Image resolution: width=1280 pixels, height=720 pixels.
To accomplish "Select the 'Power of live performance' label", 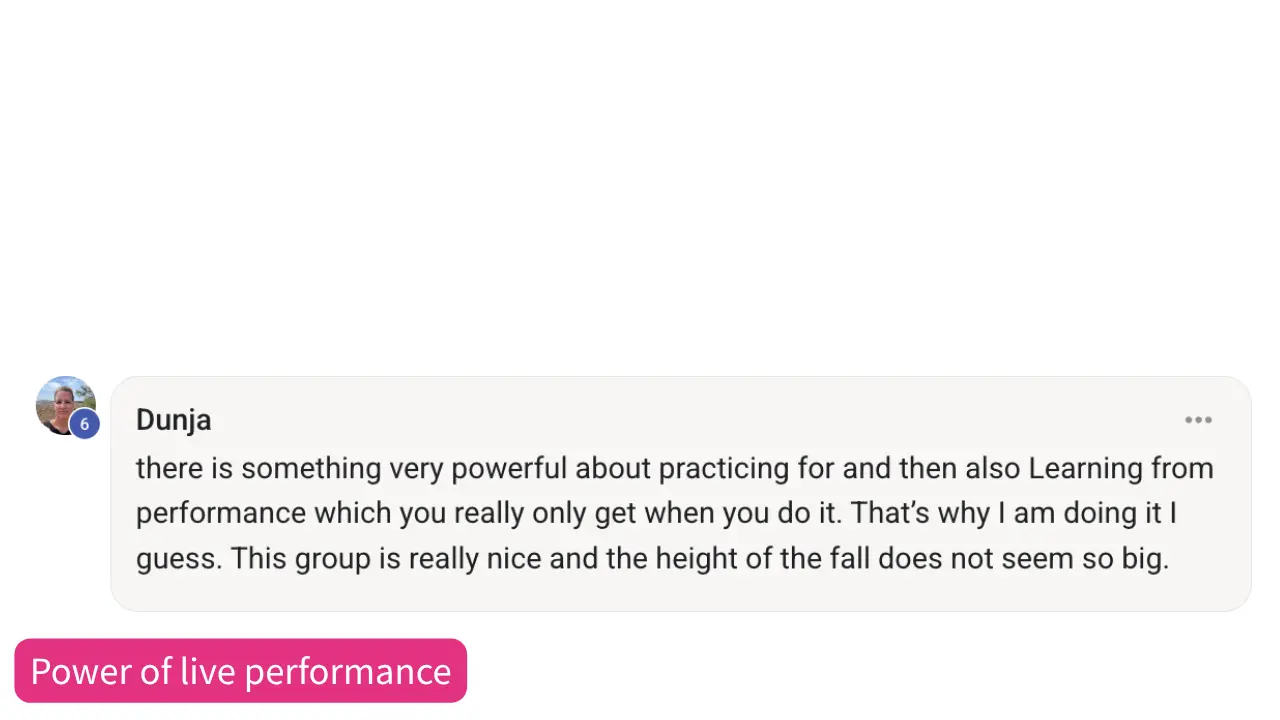I will pyautogui.click(x=240, y=671).
